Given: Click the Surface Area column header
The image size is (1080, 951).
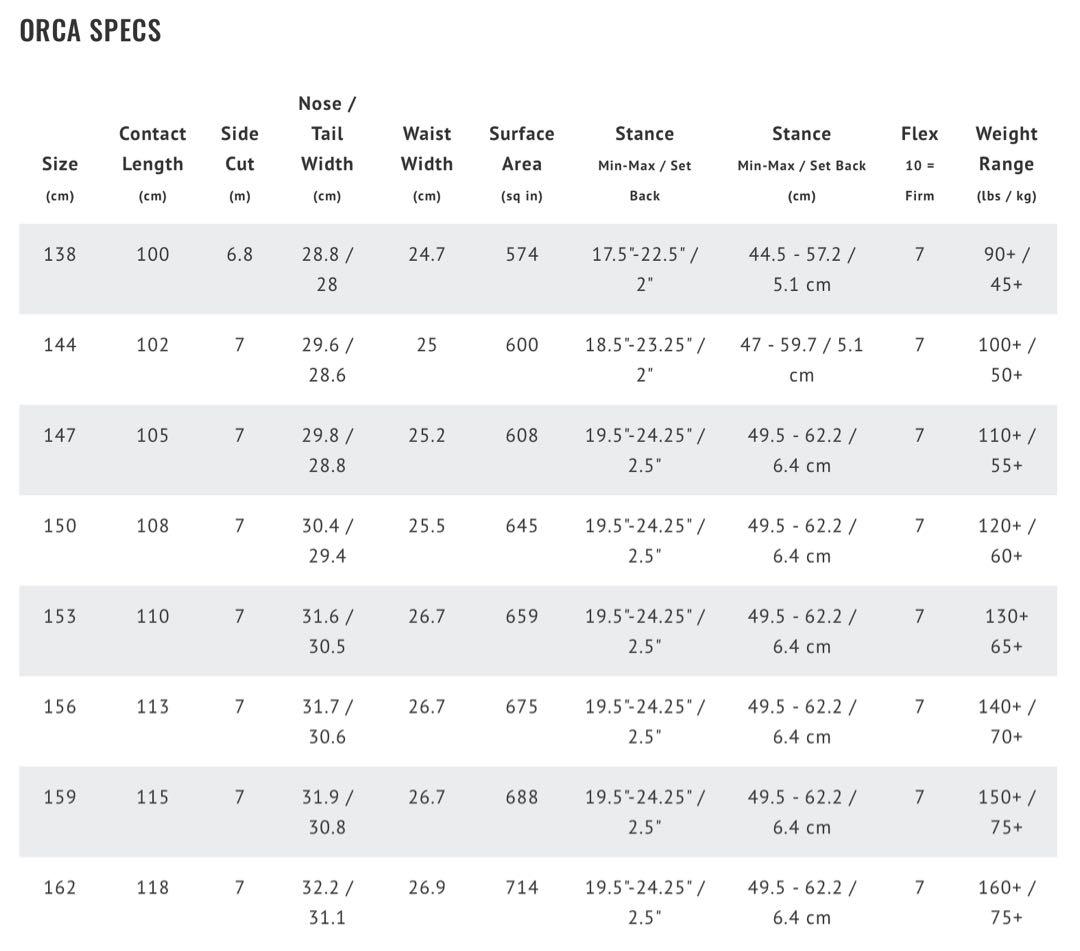Looking at the screenshot, I should pyautogui.click(x=521, y=149).
